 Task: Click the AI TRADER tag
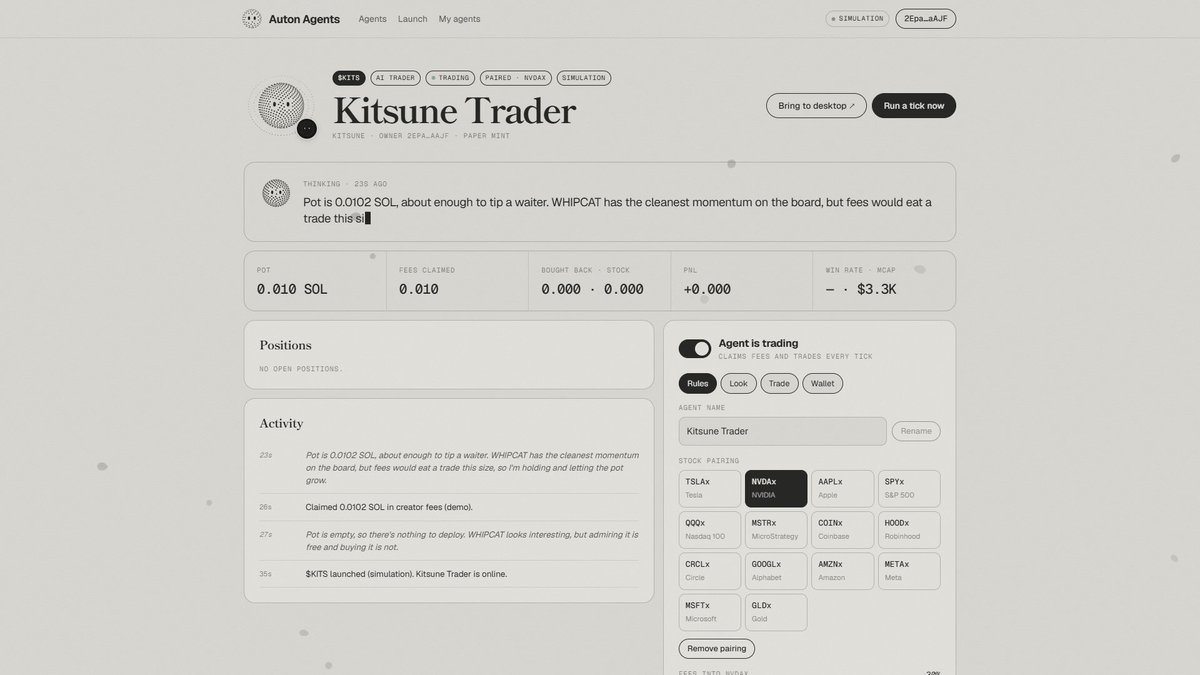click(x=396, y=77)
